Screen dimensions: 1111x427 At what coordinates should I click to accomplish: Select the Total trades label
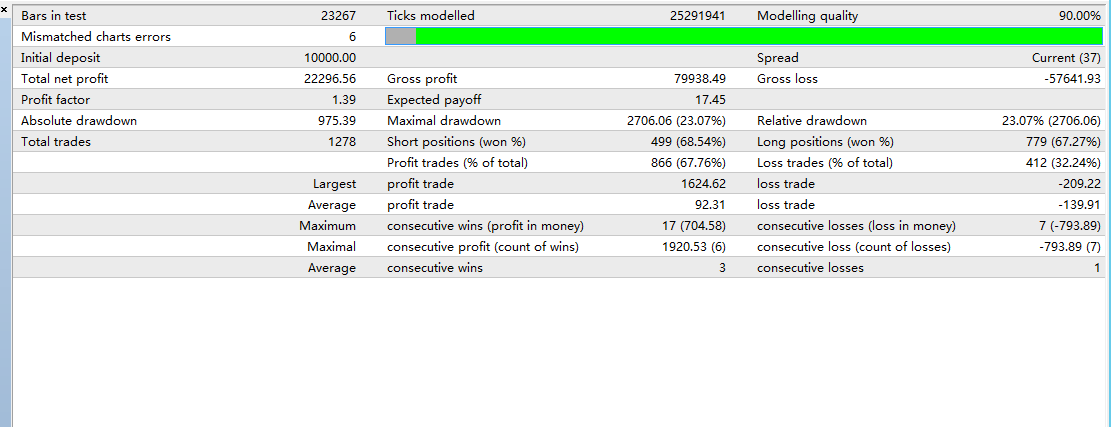click(x=56, y=142)
